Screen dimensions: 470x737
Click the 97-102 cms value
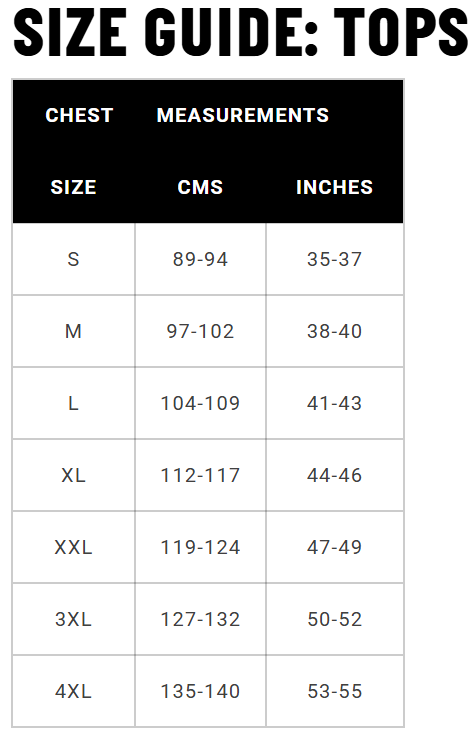tap(200, 331)
